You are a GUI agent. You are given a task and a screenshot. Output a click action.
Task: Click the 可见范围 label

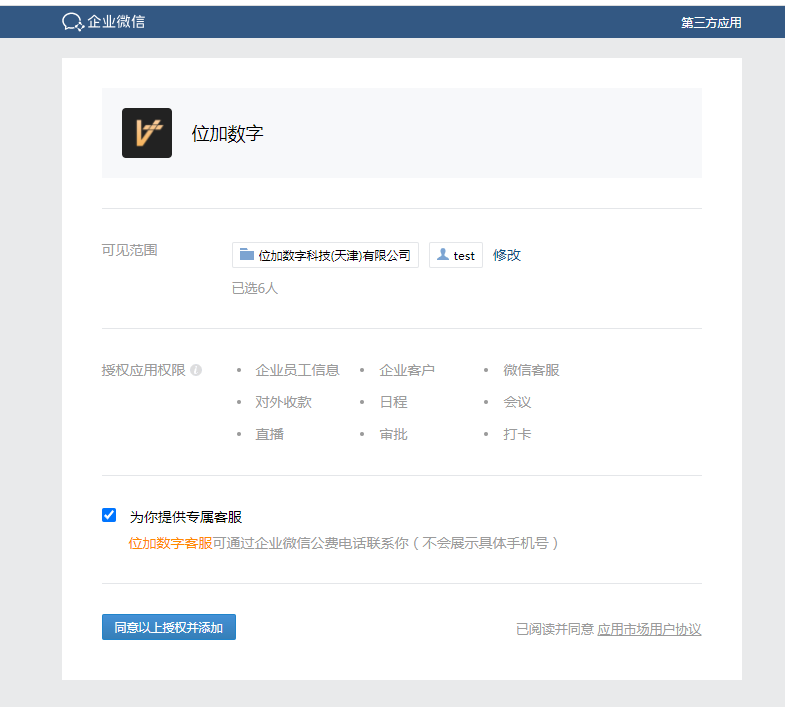[130, 250]
